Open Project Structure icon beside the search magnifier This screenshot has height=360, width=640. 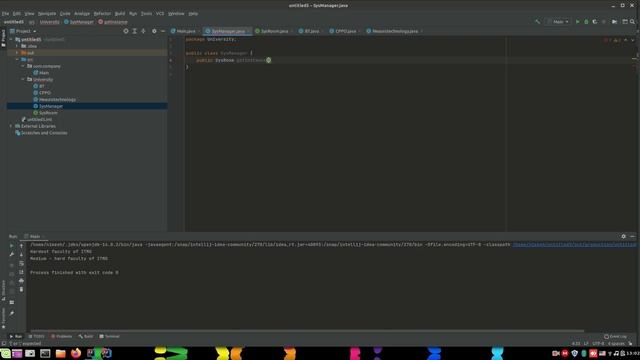(625, 22)
